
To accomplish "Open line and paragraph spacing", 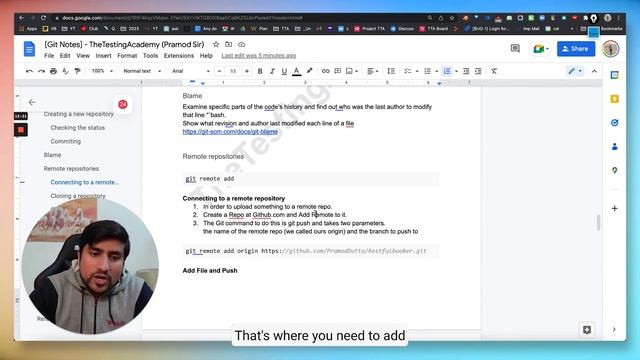I will click(x=391, y=71).
